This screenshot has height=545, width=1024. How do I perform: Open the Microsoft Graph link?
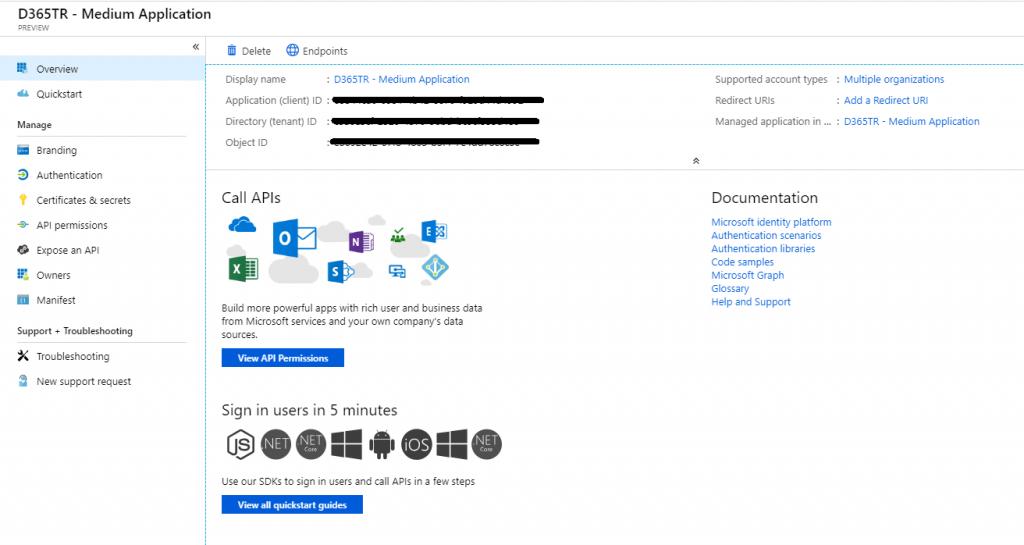[748, 275]
